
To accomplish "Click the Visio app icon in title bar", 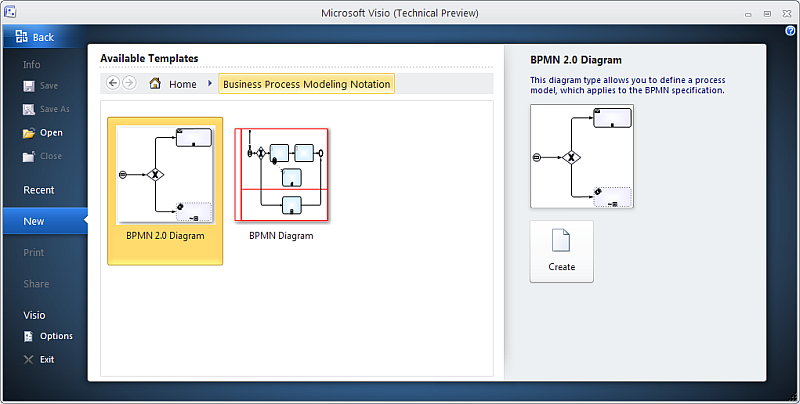I will [10, 11].
